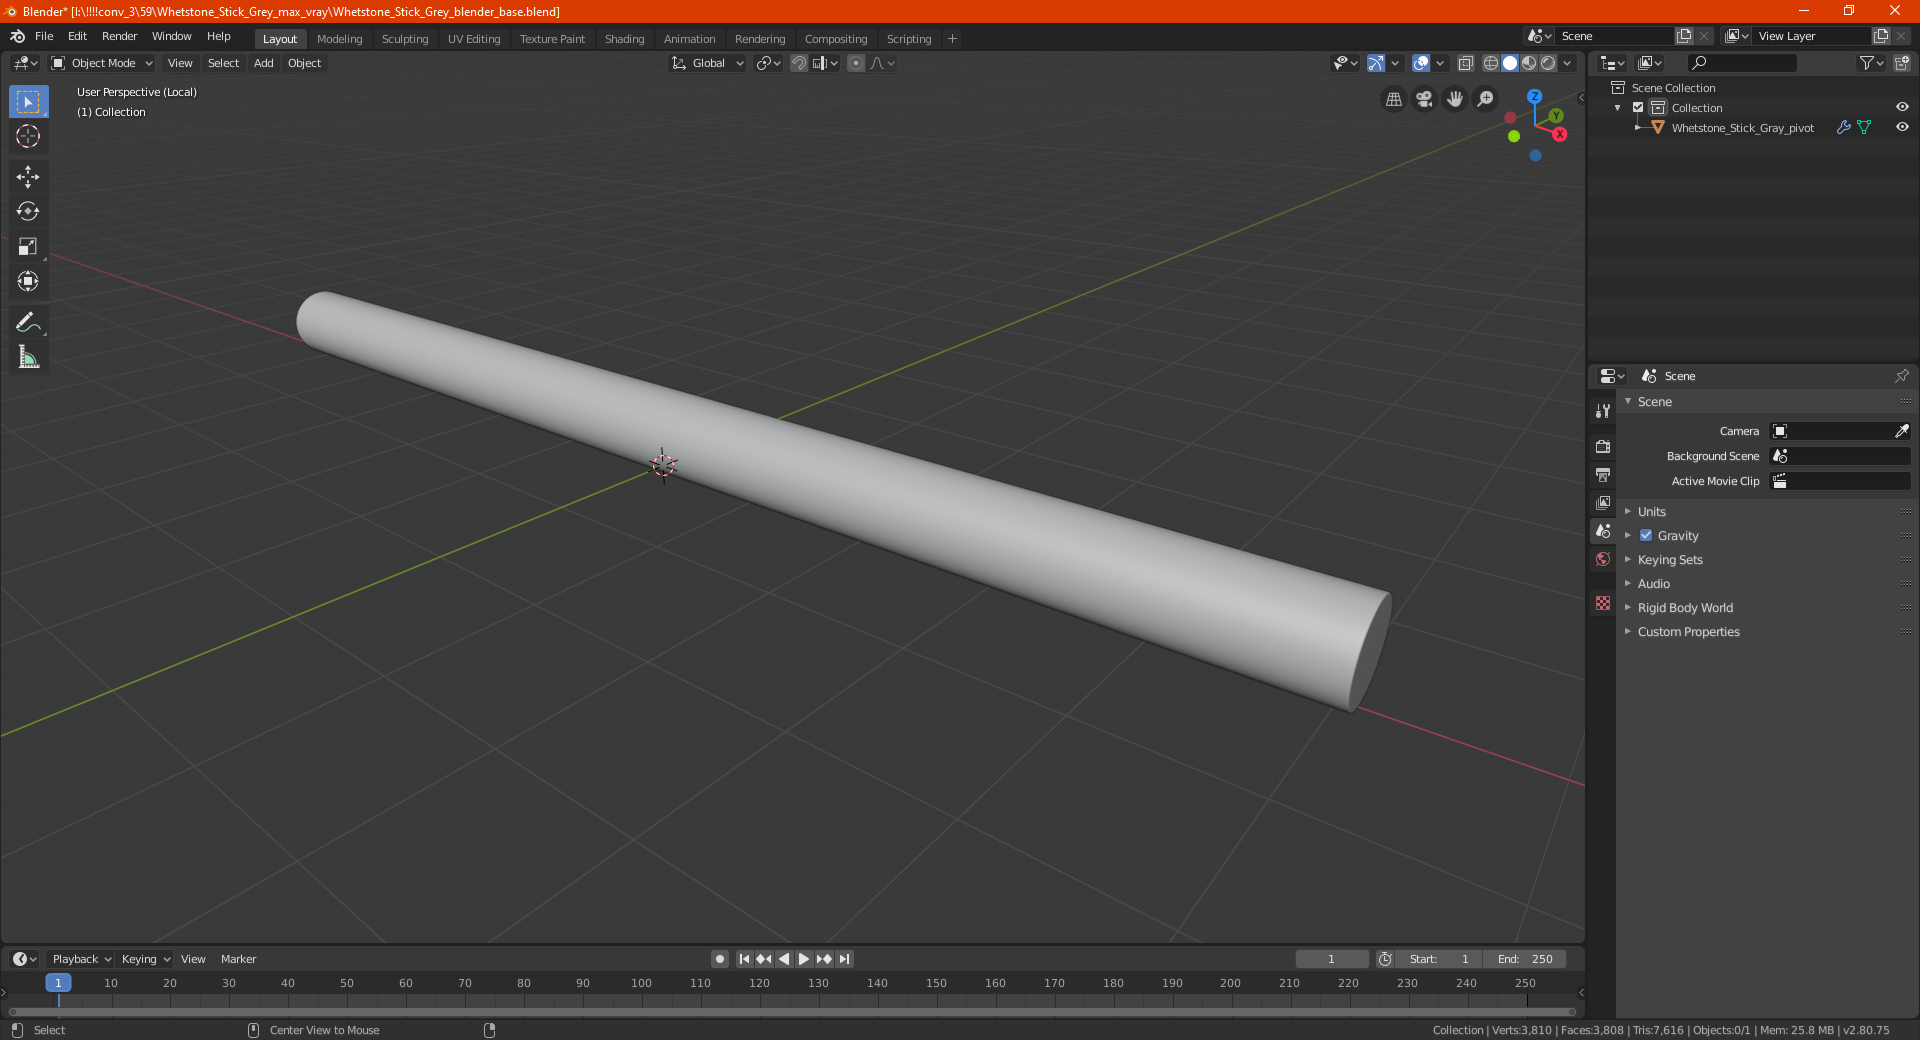Screen dimensions: 1920x1040
Task: Toggle the Gravity checkbox
Action: coord(1646,536)
